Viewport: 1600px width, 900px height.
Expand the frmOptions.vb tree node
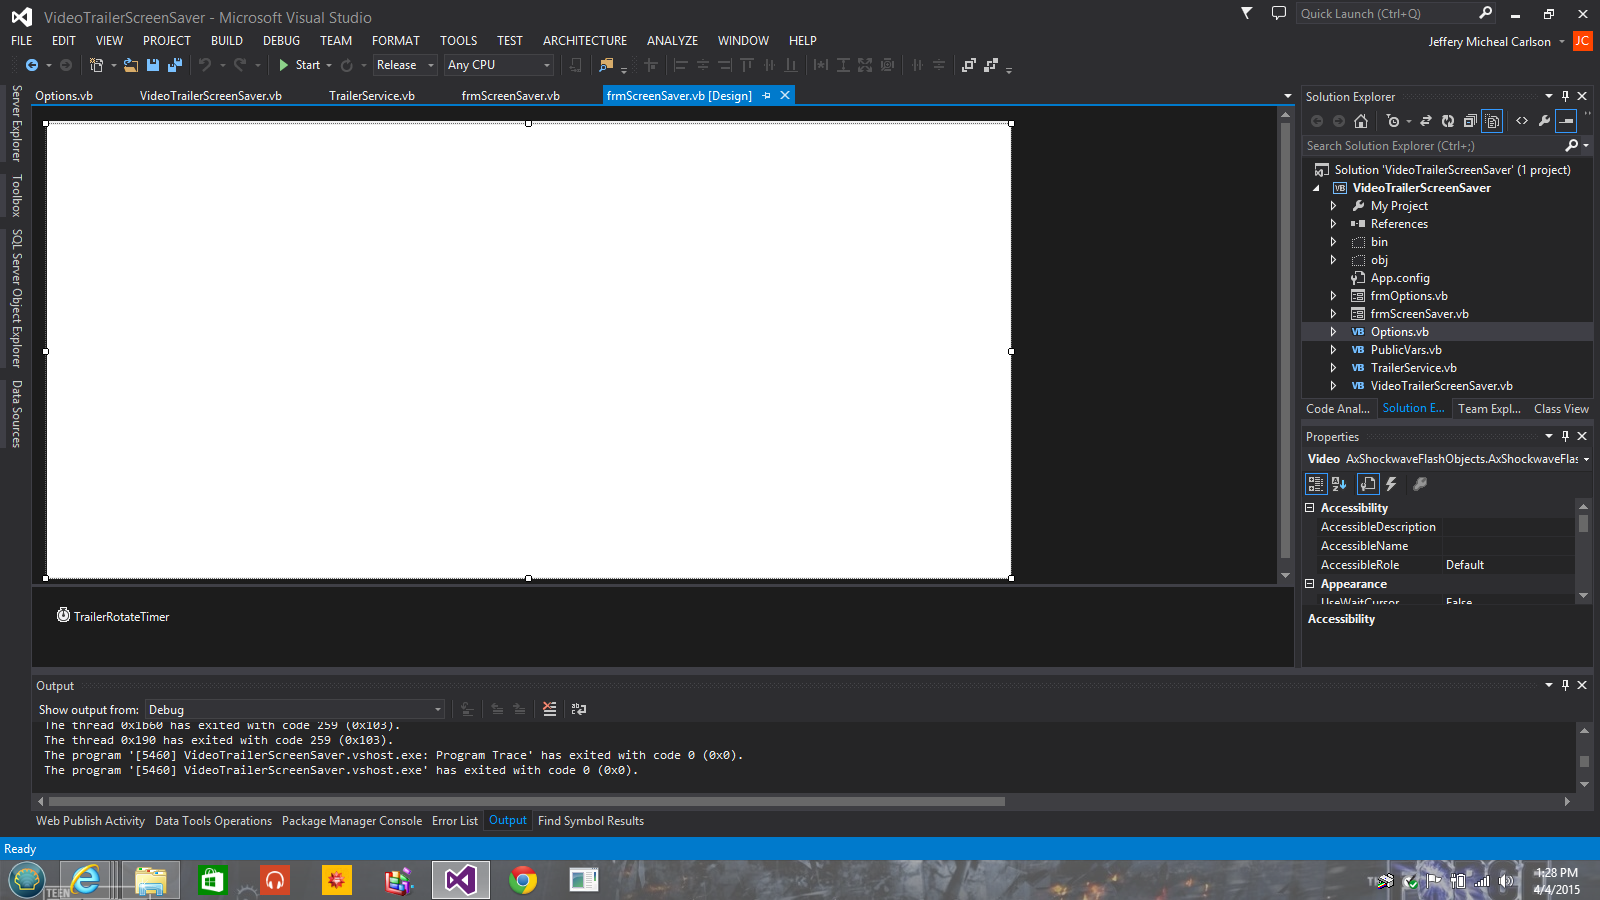click(1333, 296)
